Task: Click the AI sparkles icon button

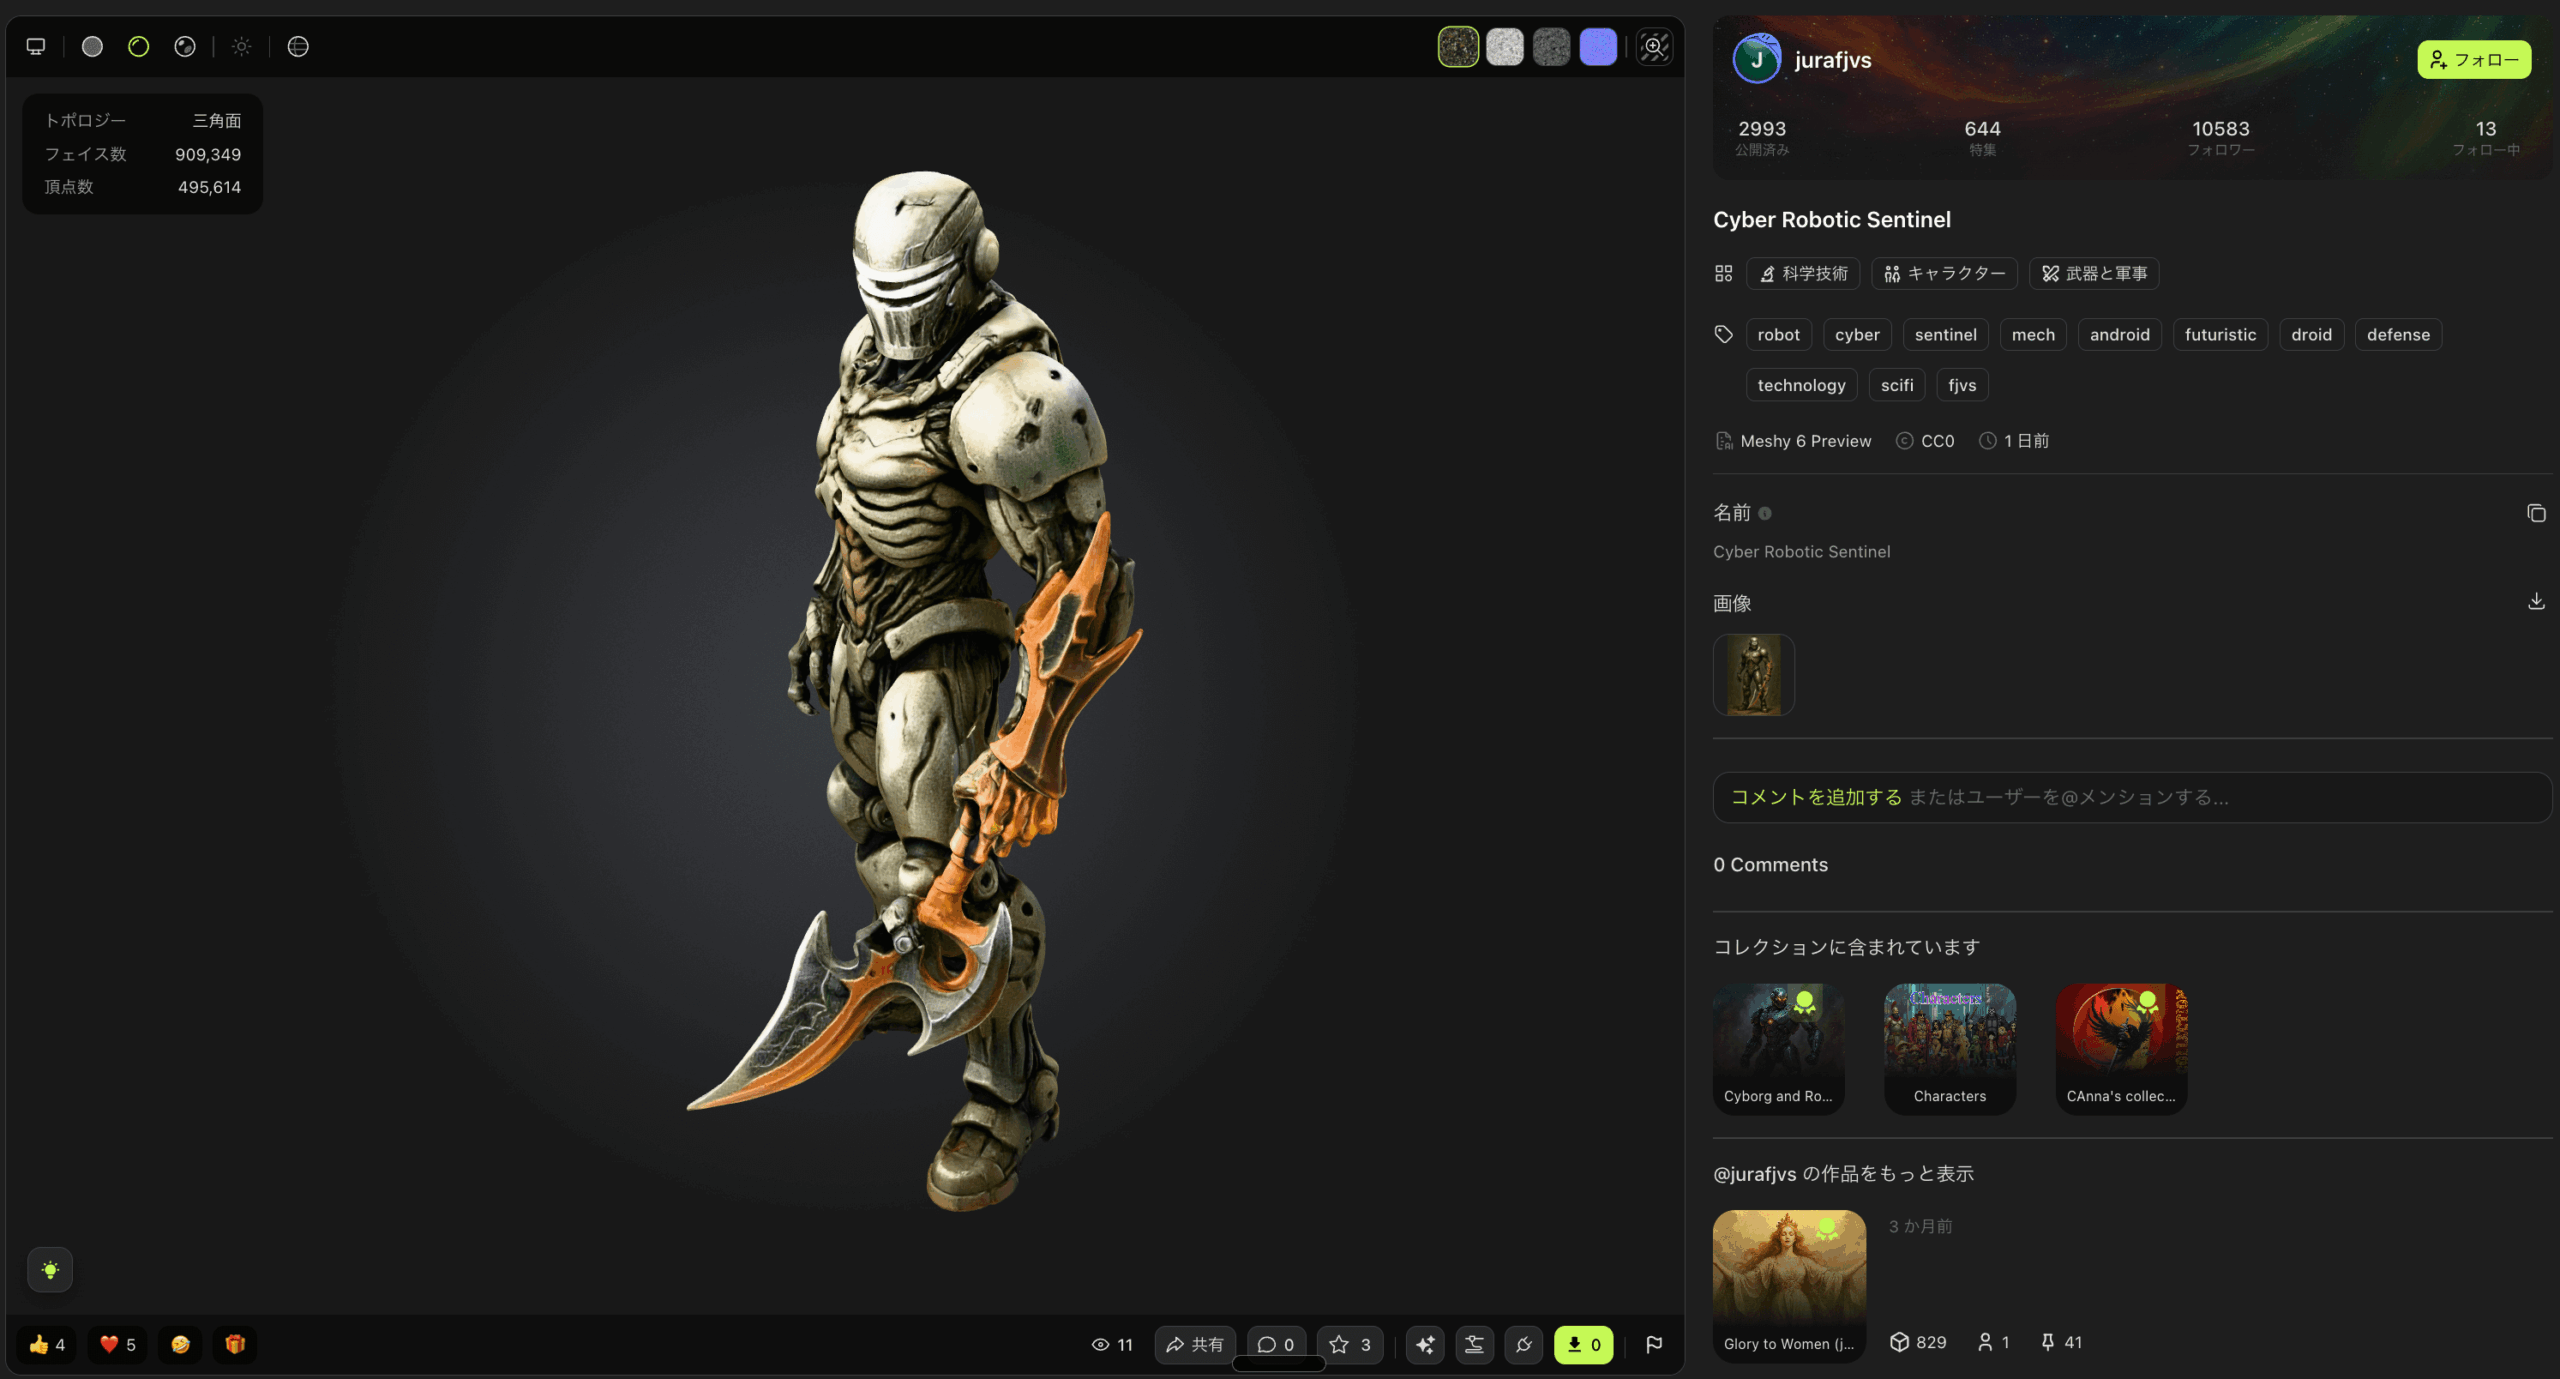Action: click(x=1425, y=1344)
